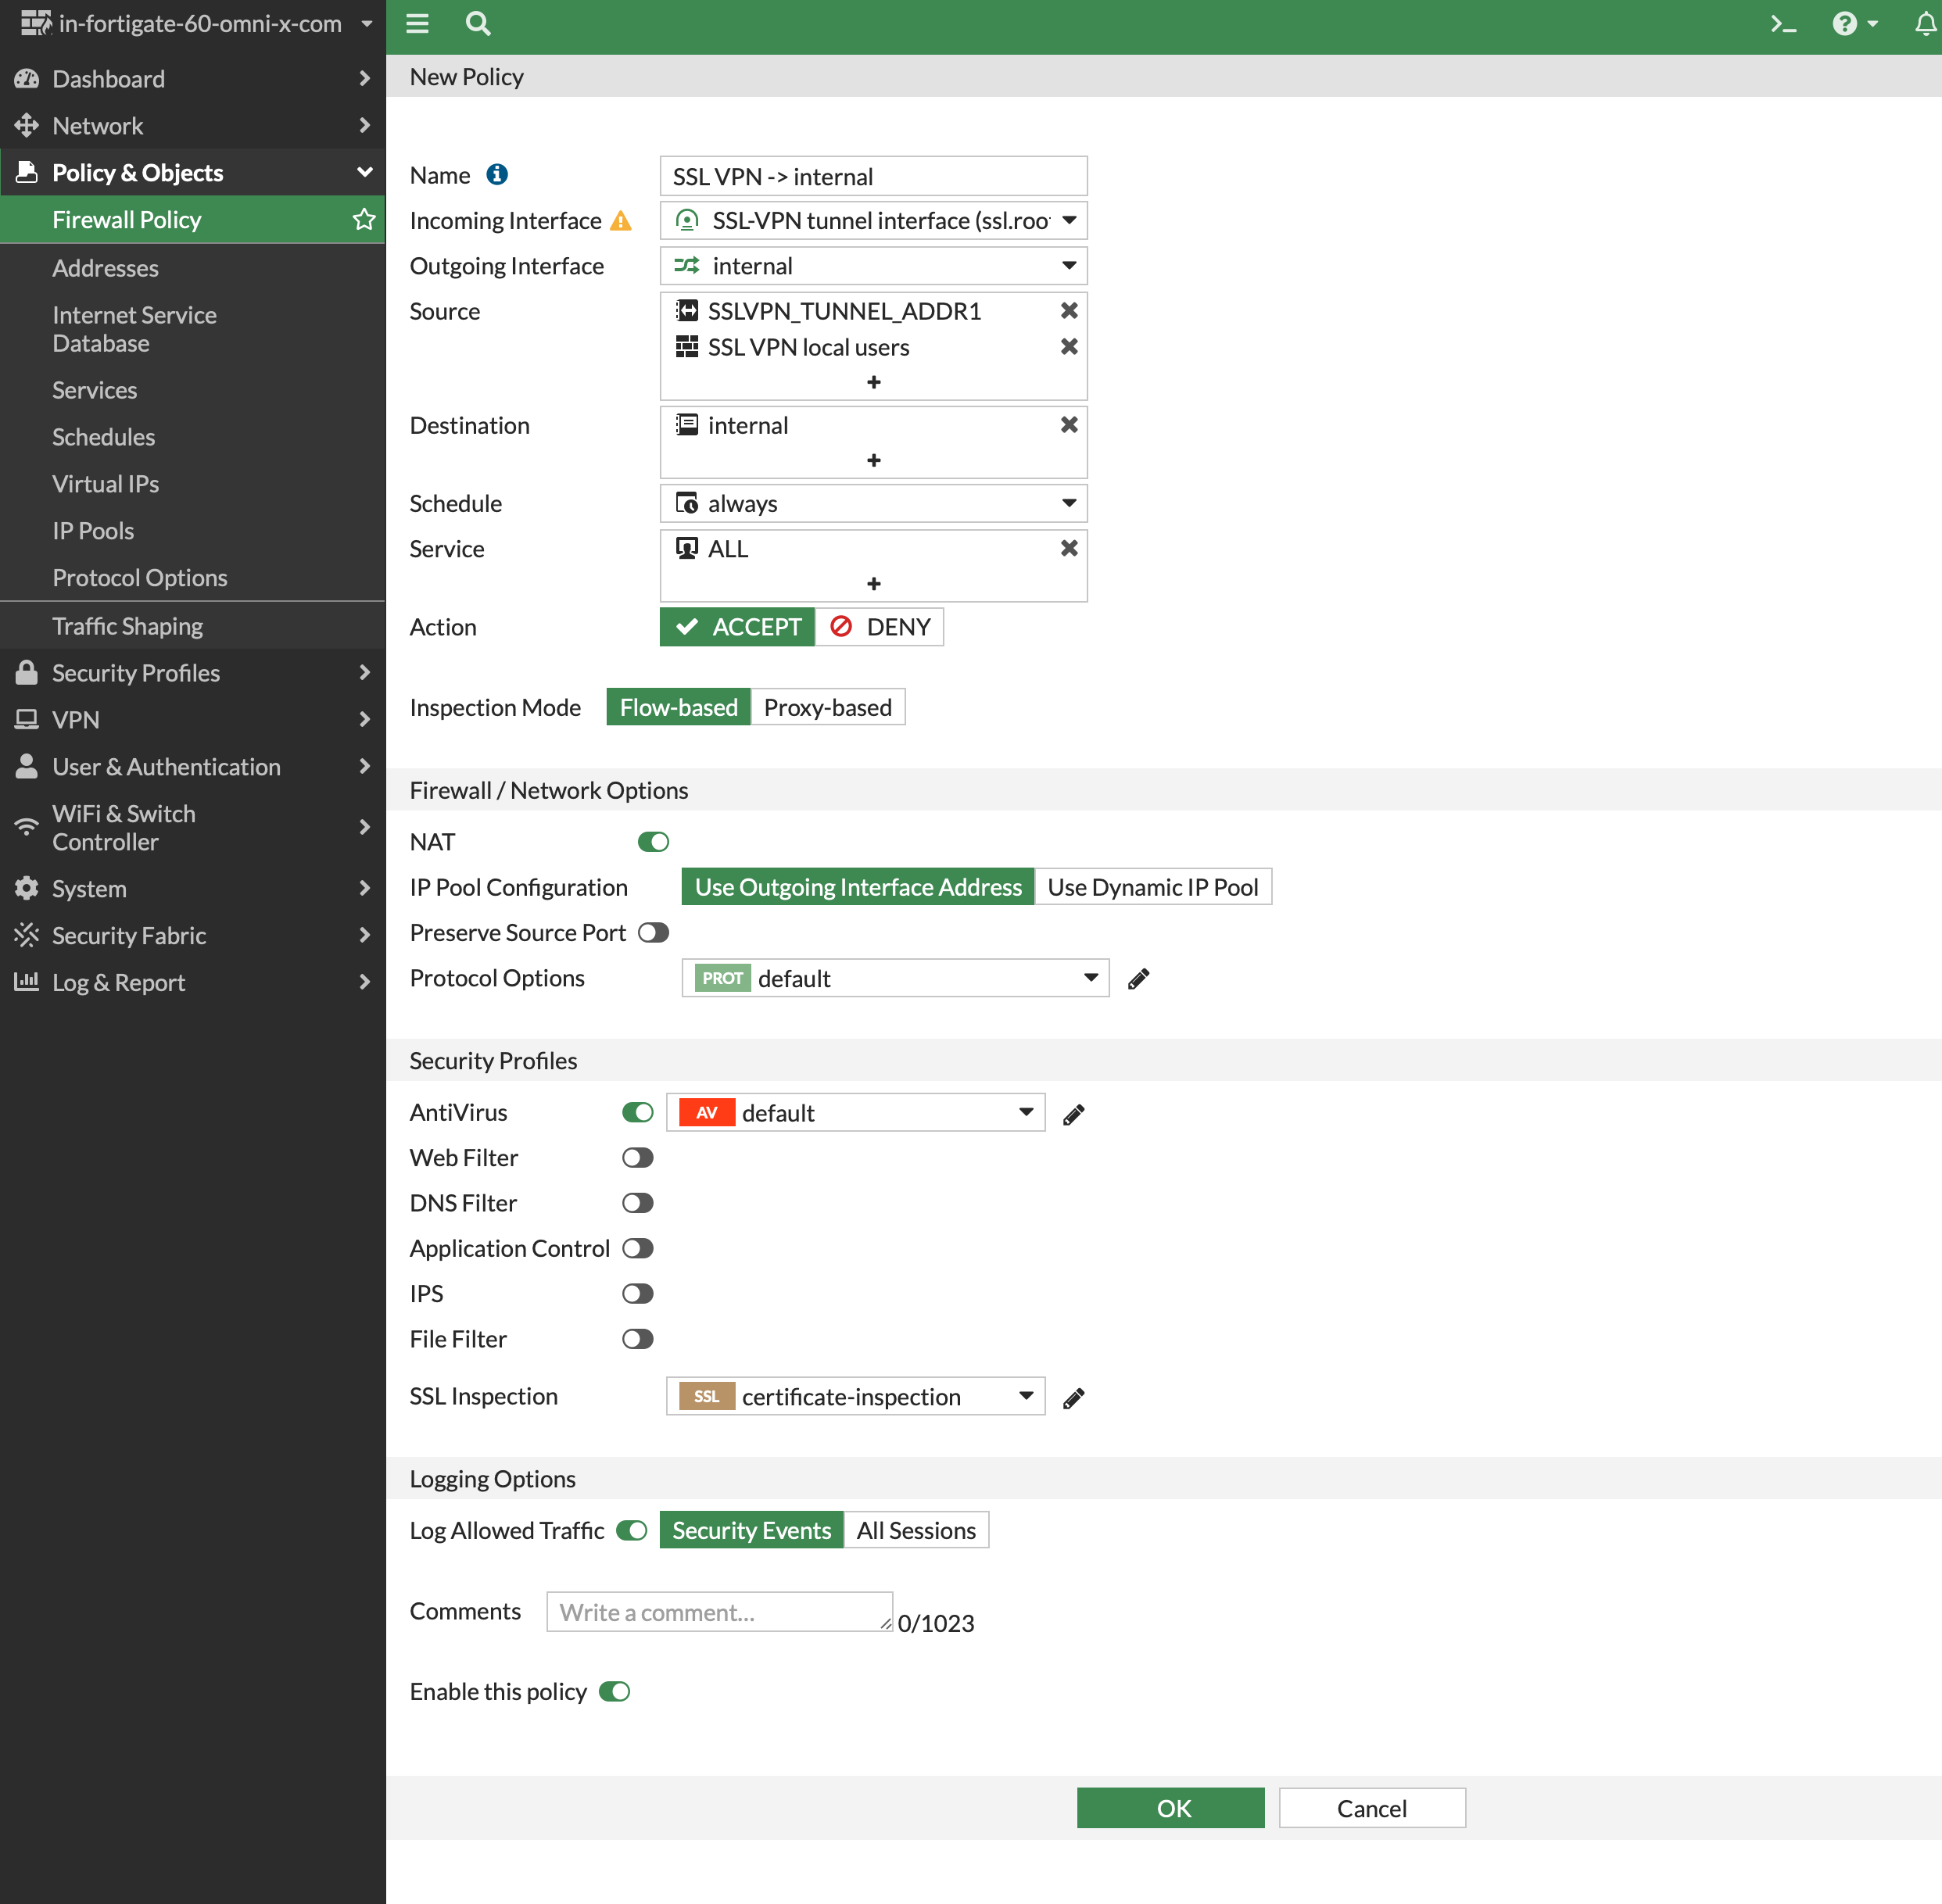Remove SSLVPN_TUNNEL_ADDR1 from Source
This screenshot has width=1942, height=1904.
coord(1068,311)
